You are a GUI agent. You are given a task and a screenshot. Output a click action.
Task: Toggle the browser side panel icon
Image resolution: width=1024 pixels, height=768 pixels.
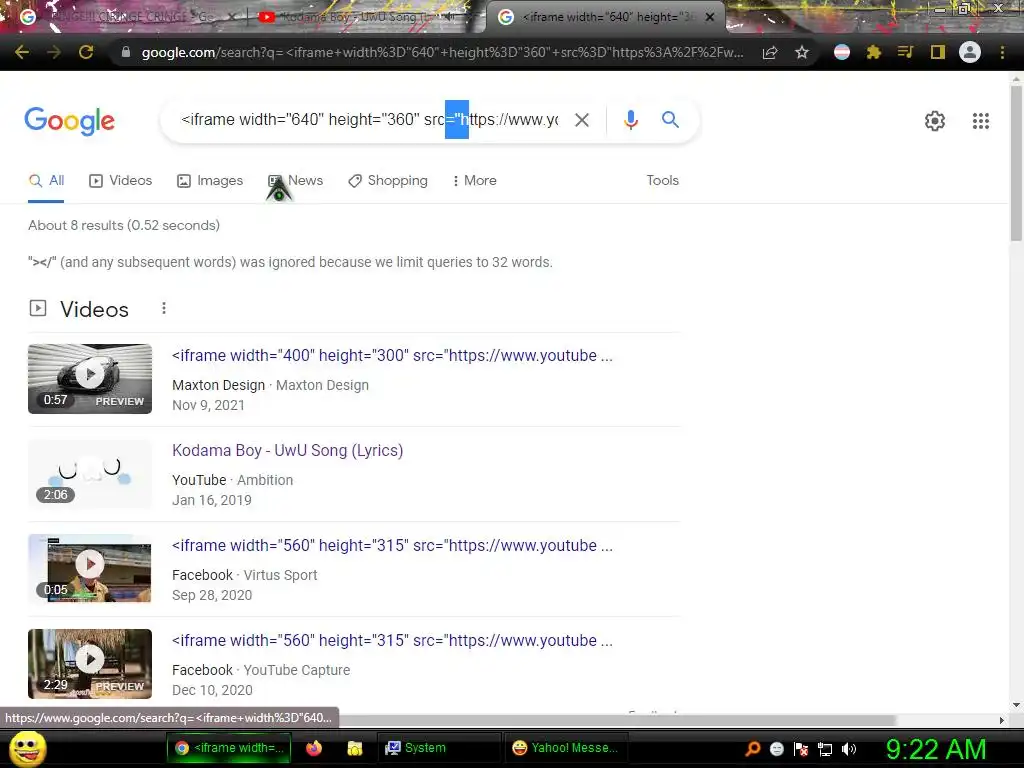pyautogui.click(x=938, y=52)
